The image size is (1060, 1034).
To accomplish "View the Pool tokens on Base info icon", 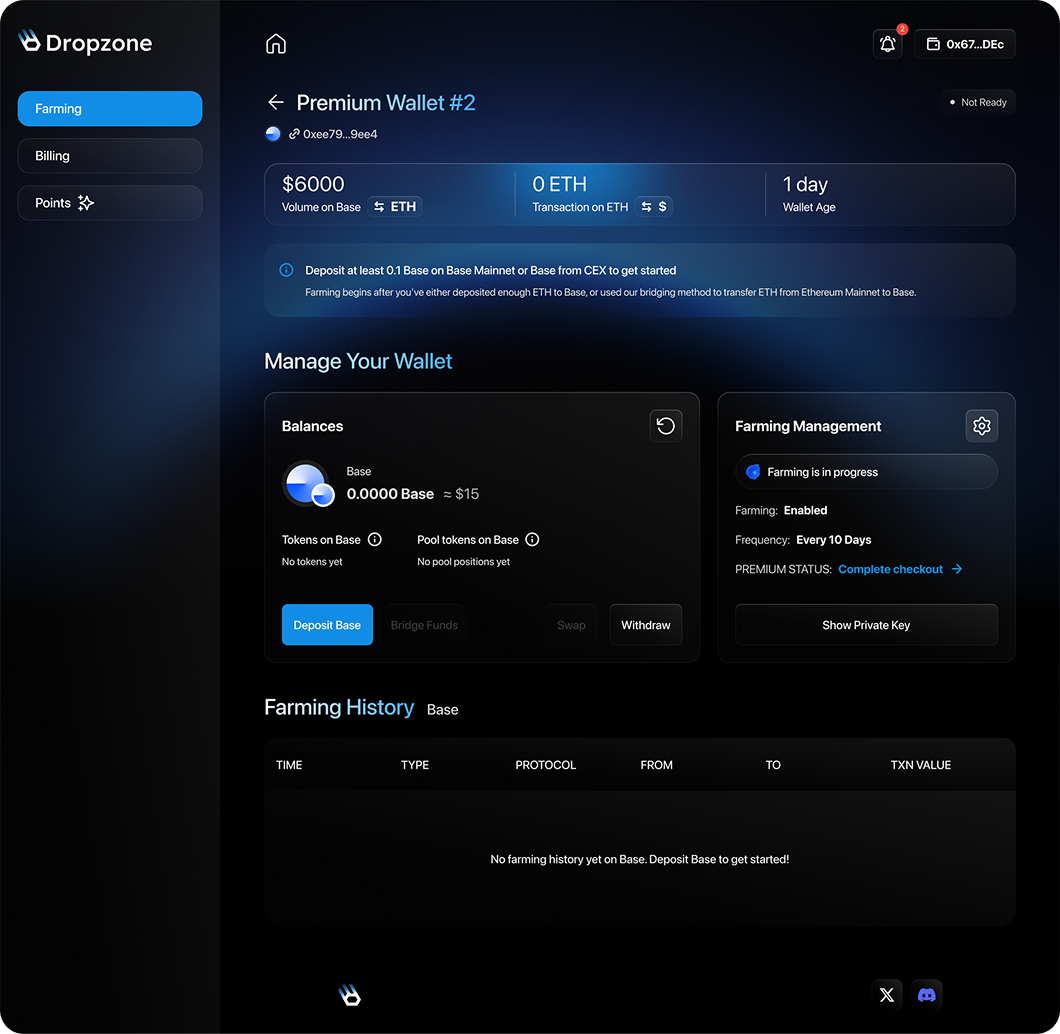I will [x=532, y=539].
